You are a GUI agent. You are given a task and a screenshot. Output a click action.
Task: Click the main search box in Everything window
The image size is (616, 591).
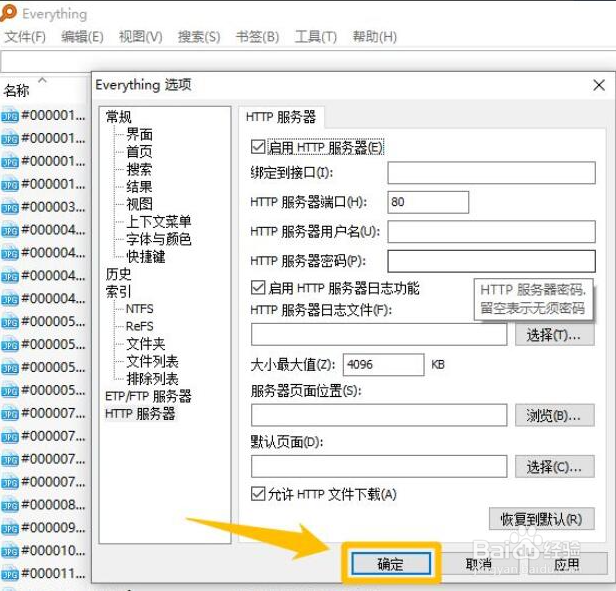[x=308, y=62]
